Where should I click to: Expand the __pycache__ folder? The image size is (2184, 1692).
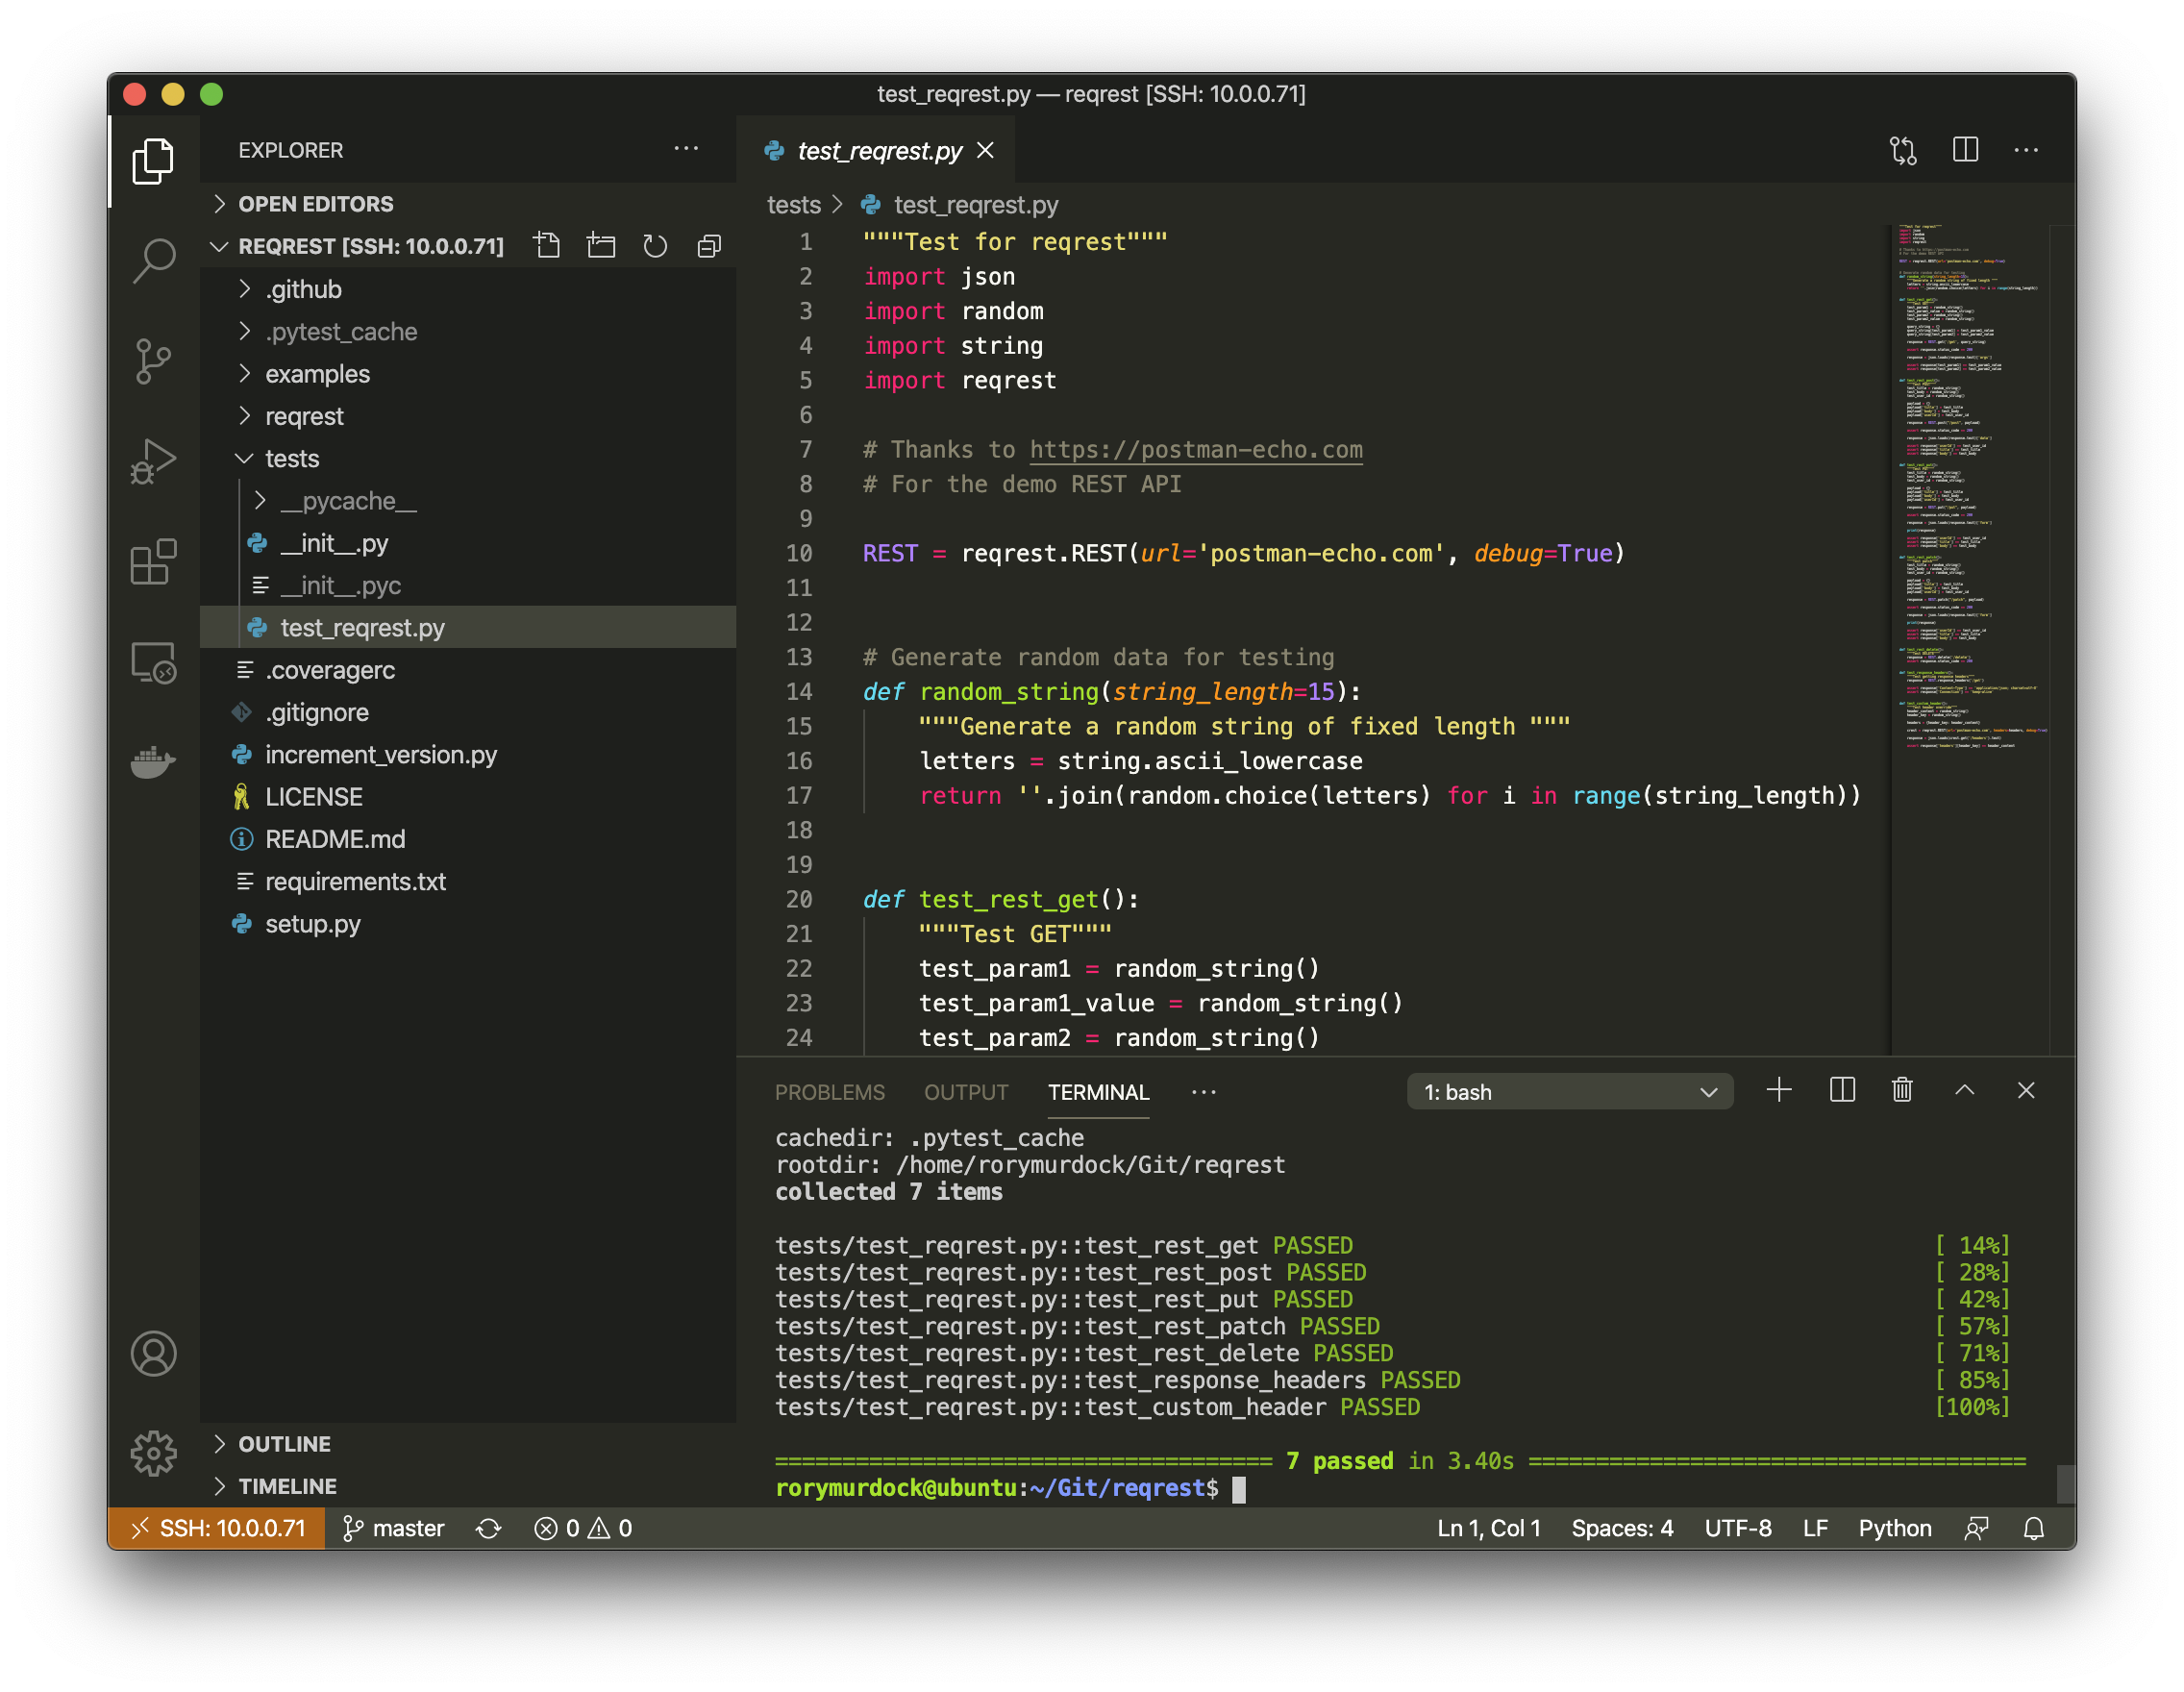click(x=468, y=501)
